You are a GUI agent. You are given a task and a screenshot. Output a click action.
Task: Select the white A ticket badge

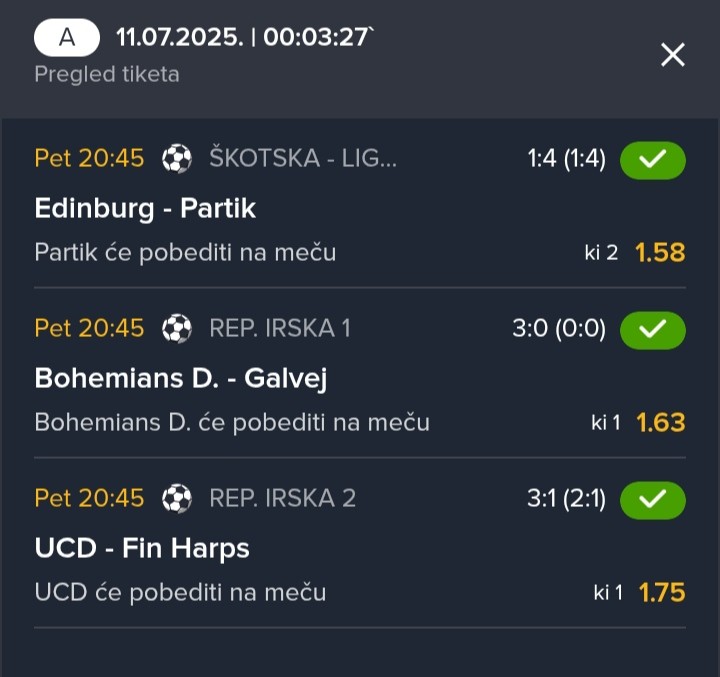pos(67,37)
